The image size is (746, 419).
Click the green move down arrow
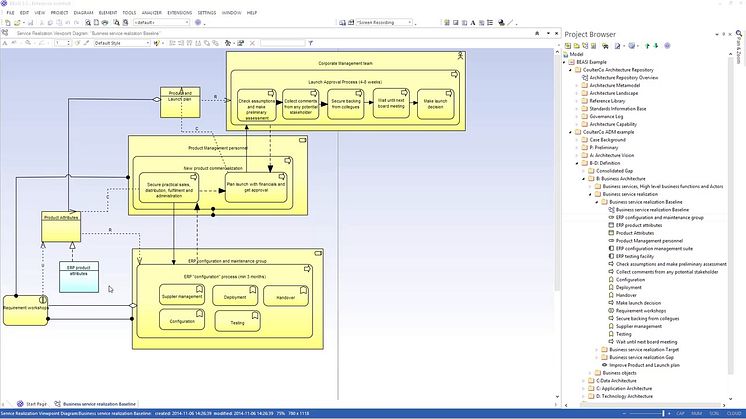tap(656, 46)
